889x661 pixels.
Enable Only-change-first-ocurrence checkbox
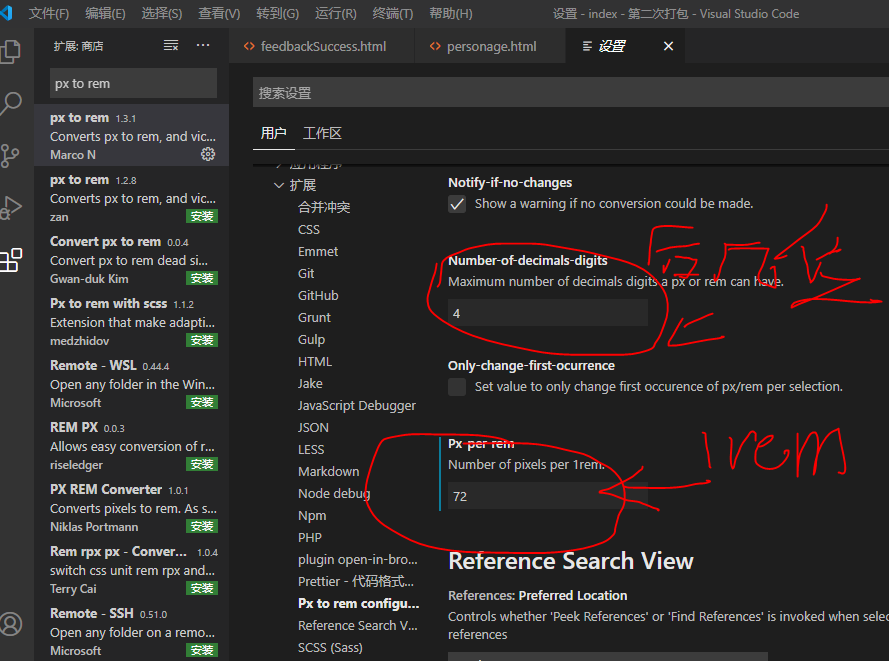coord(457,387)
